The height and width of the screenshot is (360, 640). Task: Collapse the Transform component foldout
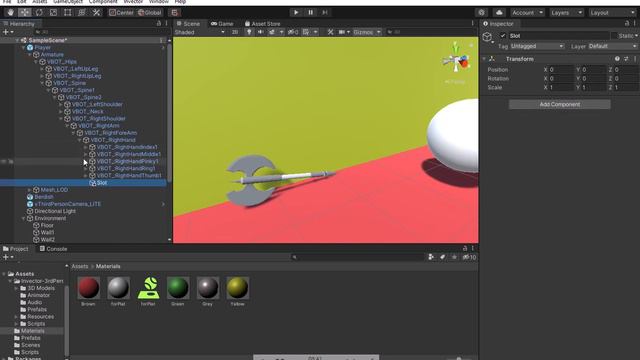(x=484, y=59)
